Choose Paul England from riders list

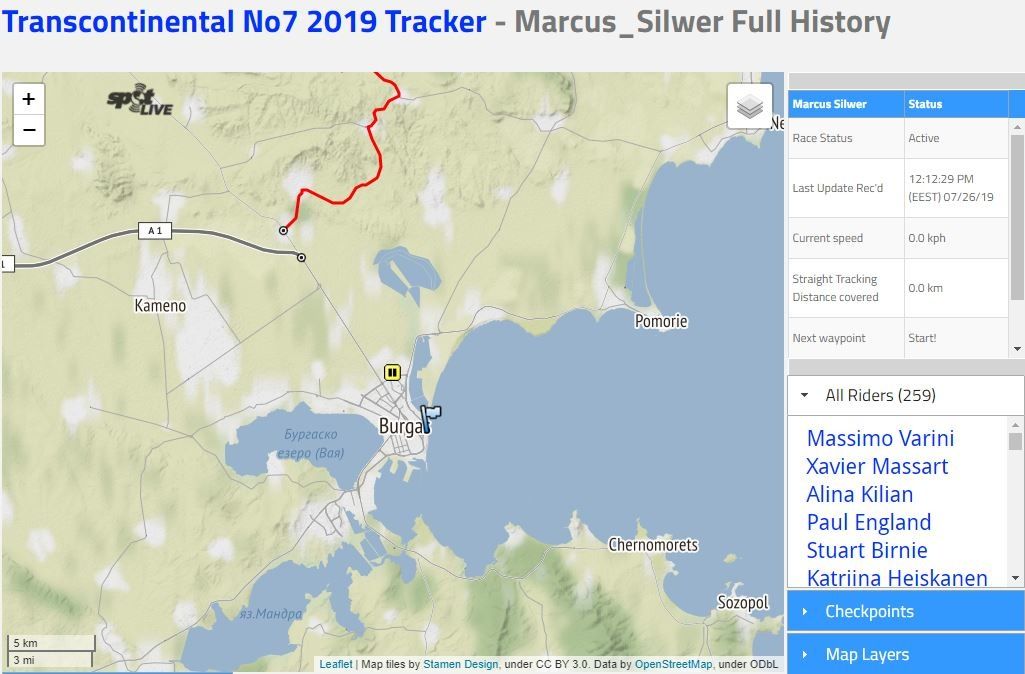pyautogui.click(x=868, y=522)
